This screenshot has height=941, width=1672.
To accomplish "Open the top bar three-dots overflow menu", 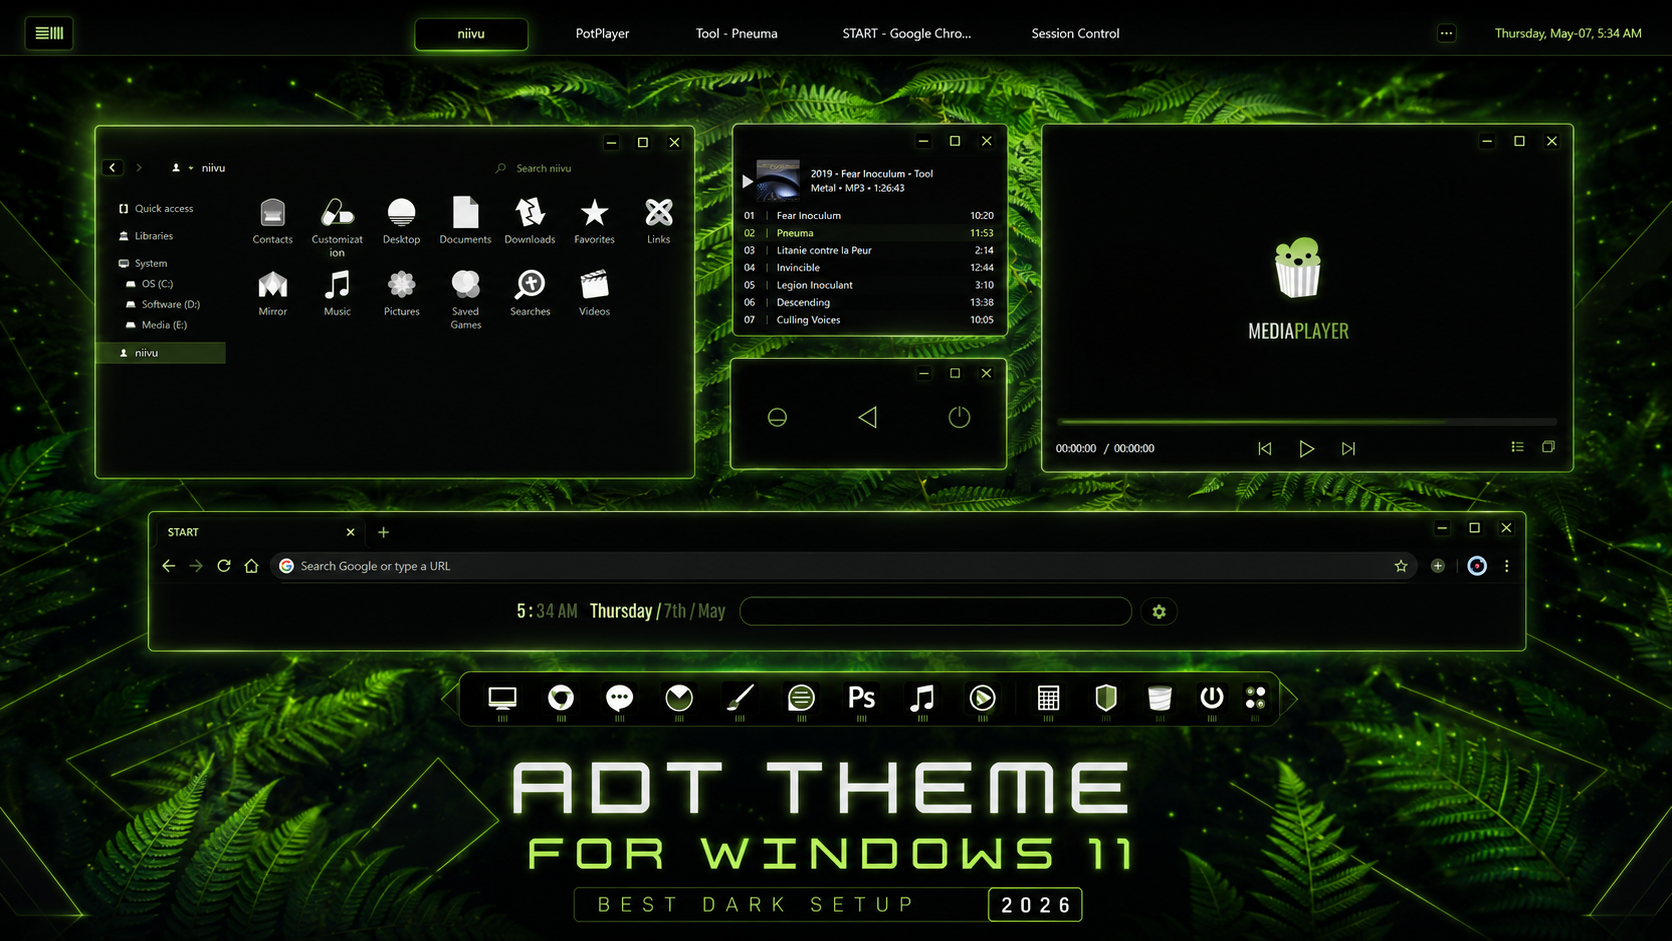I will click(1446, 33).
